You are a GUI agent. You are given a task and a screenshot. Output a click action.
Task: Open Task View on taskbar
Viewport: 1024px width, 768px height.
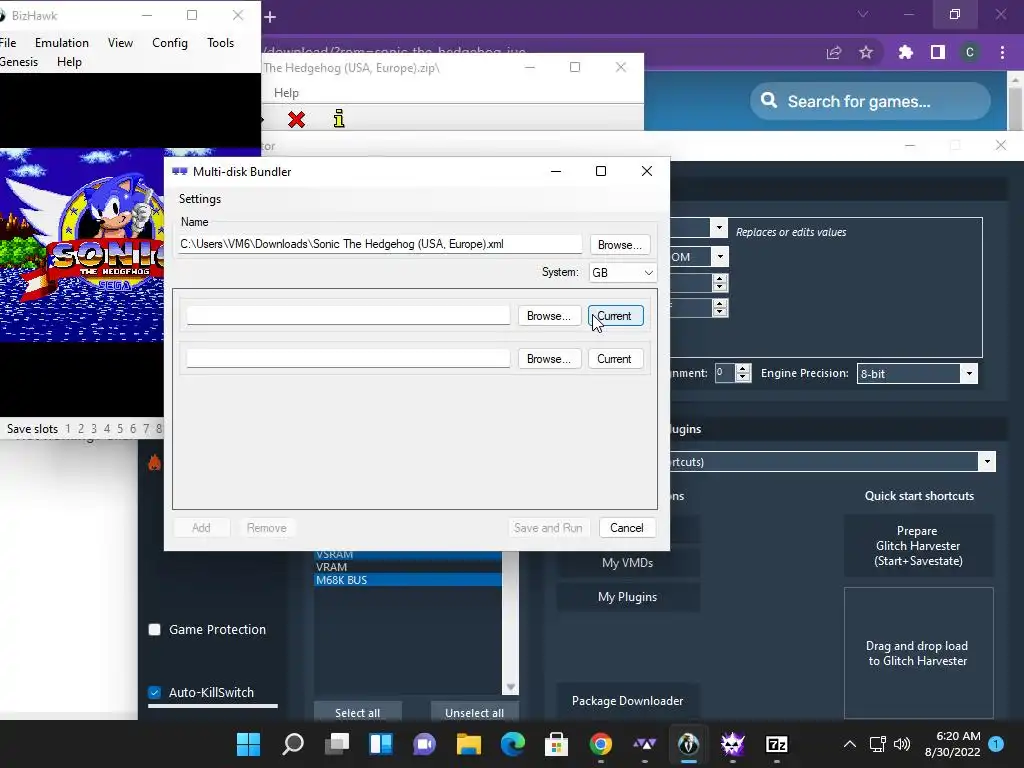point(337,744)
